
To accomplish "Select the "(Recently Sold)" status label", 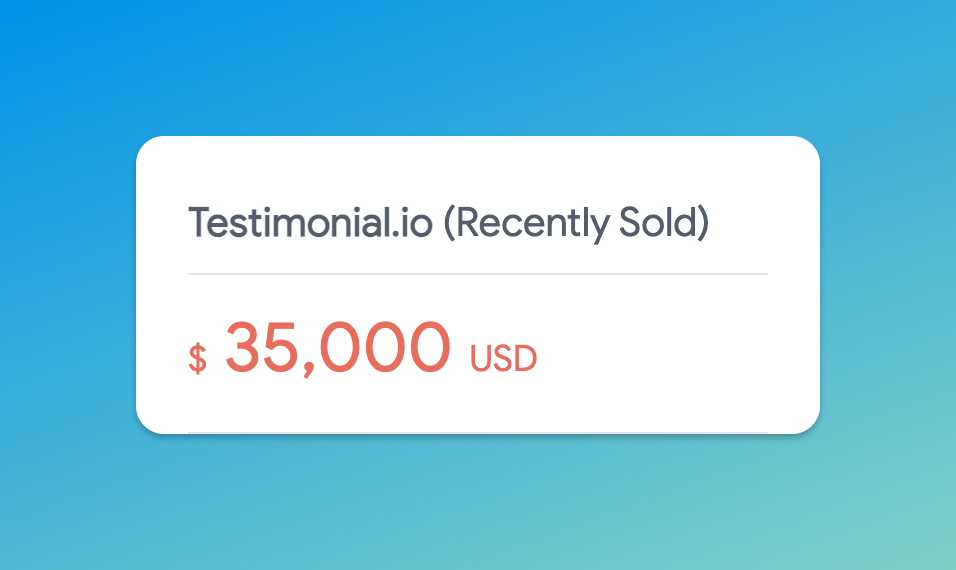I will tap(576, 224).
